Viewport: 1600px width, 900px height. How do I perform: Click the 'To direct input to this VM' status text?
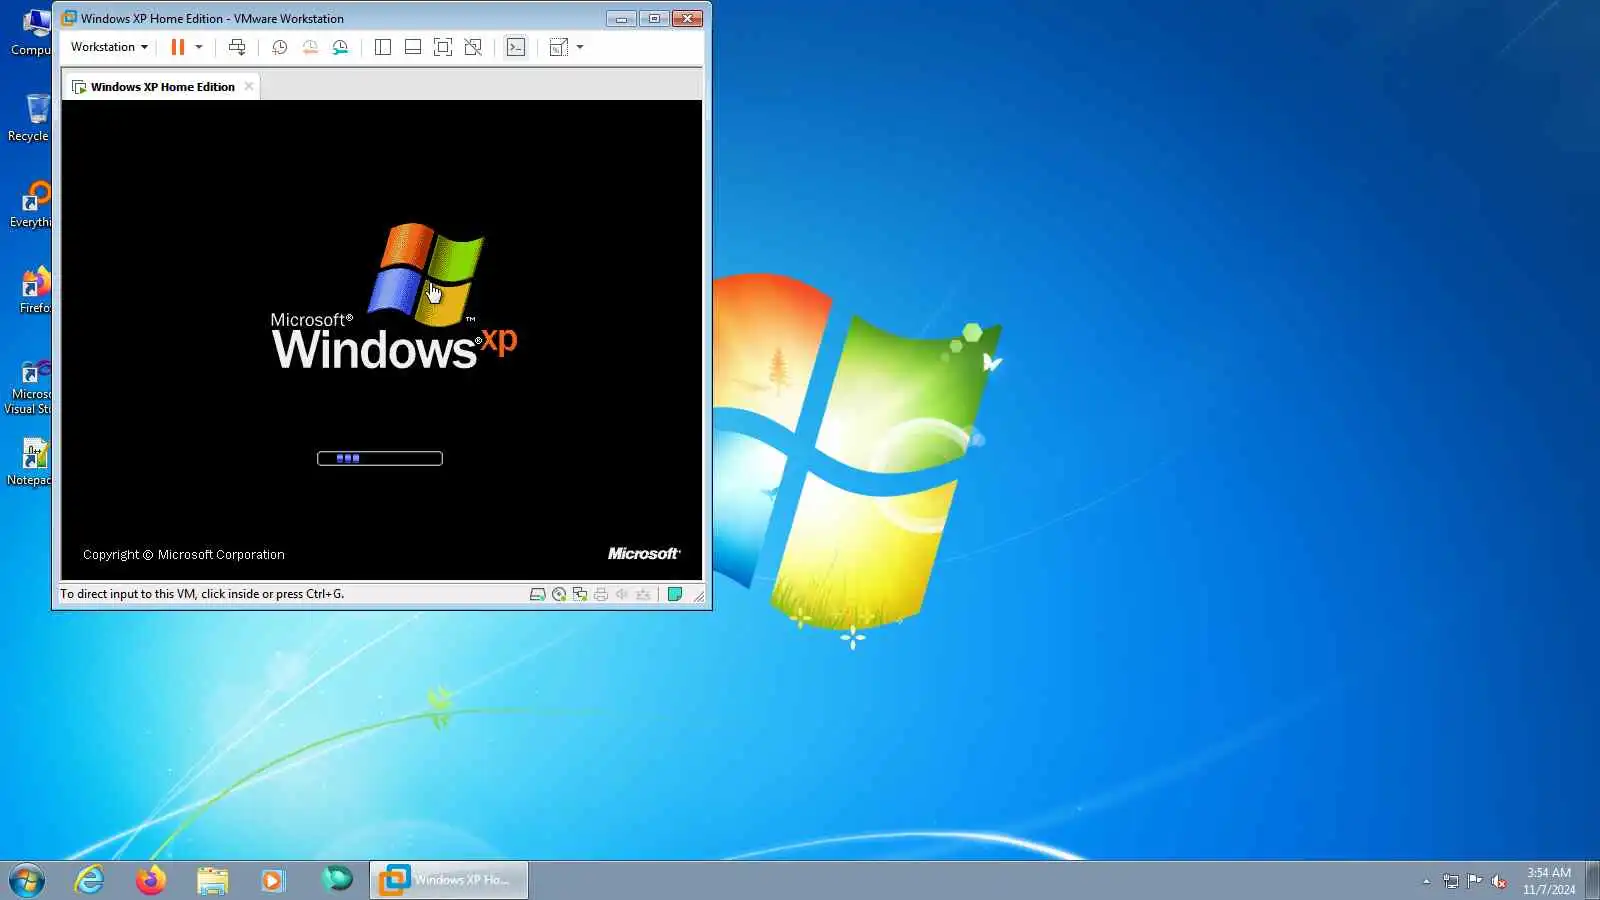coord(202,594)
